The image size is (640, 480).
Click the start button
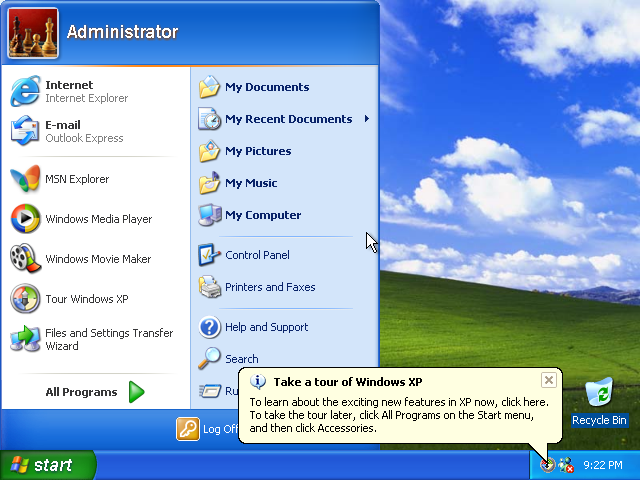(x=48, y=465)
